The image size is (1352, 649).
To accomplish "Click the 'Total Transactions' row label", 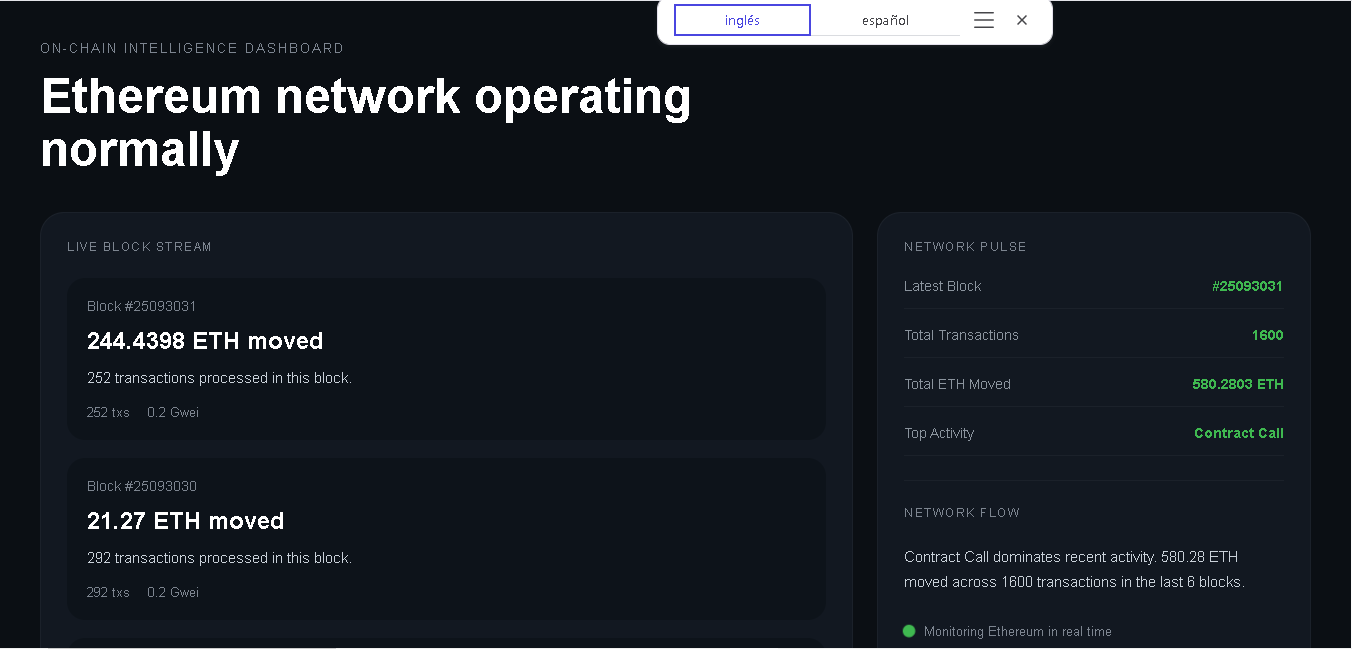I will (961, 335).
